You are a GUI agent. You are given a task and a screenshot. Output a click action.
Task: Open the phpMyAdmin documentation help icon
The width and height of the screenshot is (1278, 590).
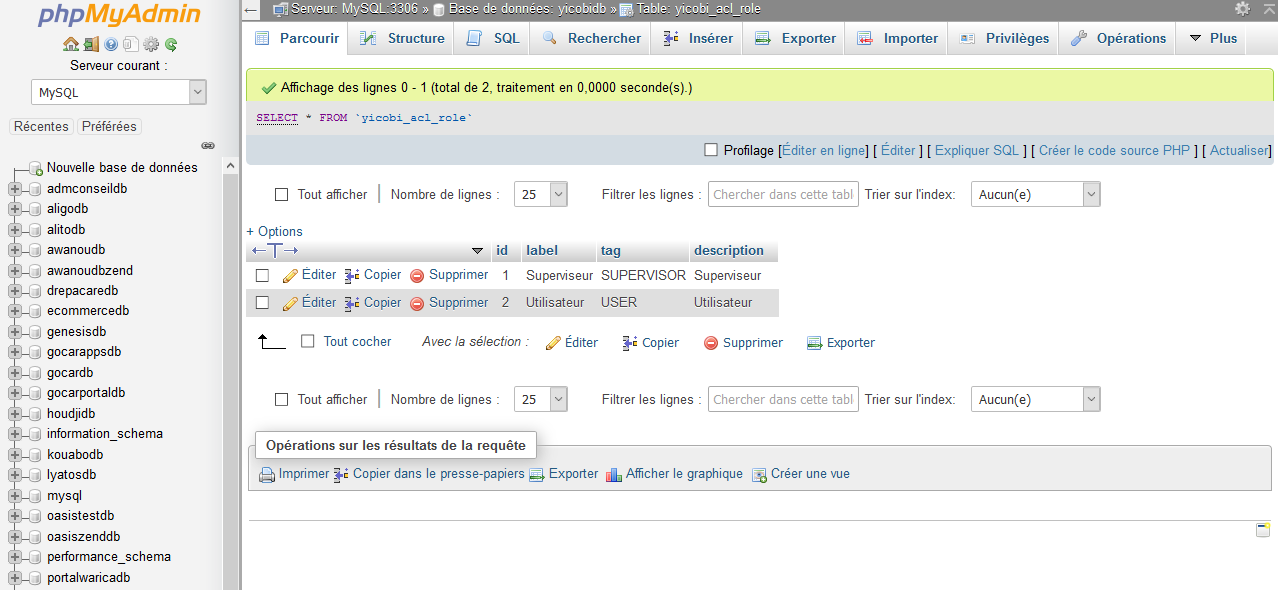tap(111, 44)
